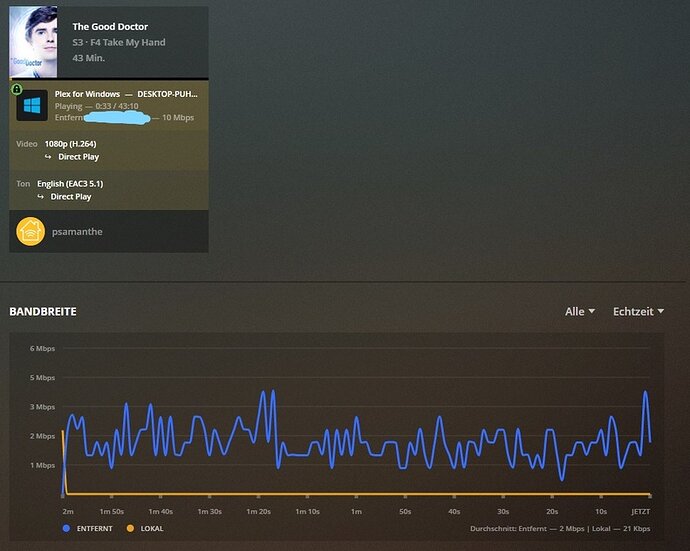Click the English (EAC3 5.1) audio value
The height and width of the screenshot is (551, 690).
click(70, 184)
